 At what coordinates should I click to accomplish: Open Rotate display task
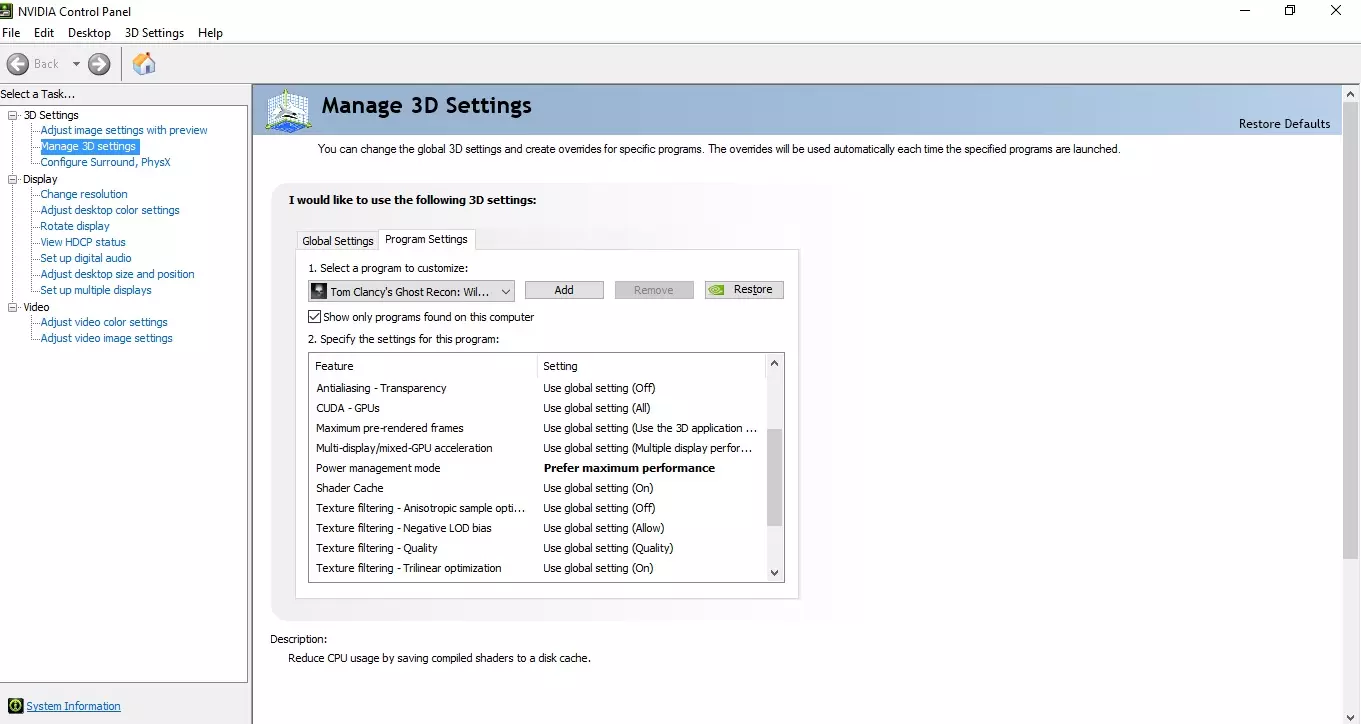coord(75,226)
